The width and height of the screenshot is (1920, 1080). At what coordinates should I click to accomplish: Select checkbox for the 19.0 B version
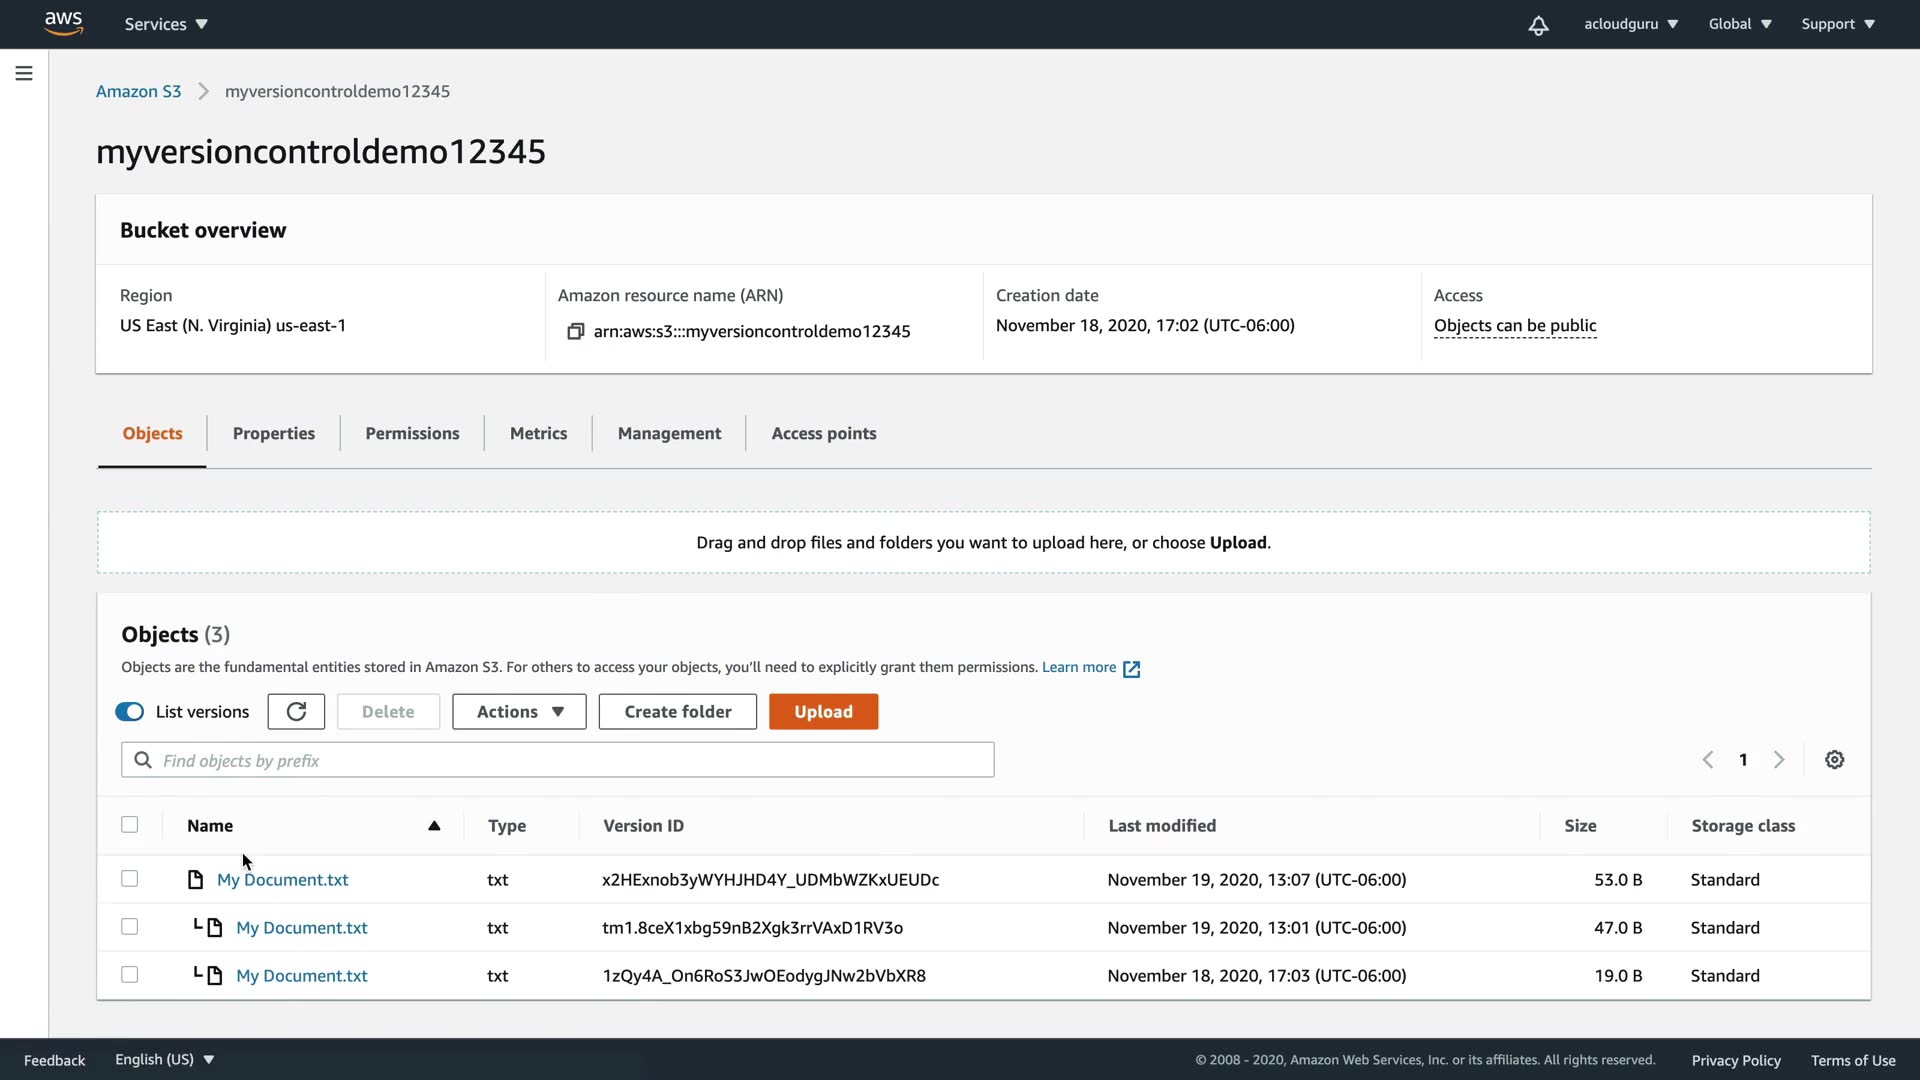(130, 975)
